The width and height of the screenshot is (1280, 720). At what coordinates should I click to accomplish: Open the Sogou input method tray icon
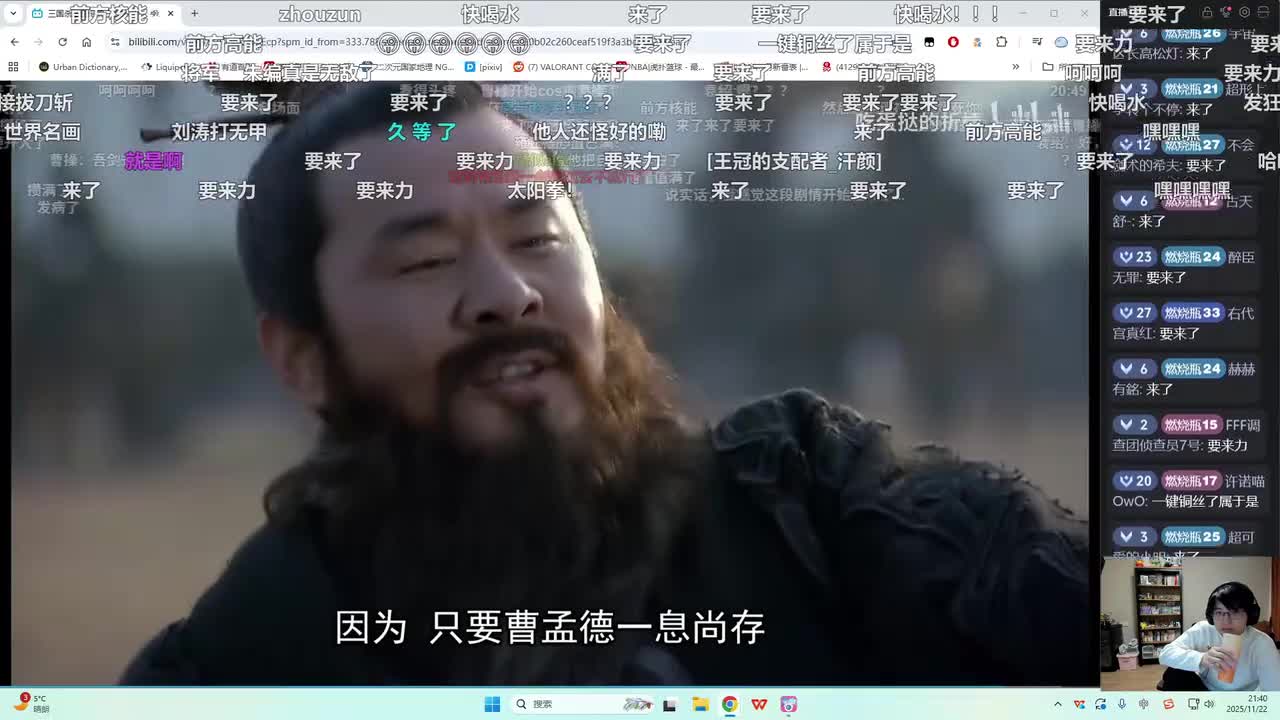[1168, 704]
